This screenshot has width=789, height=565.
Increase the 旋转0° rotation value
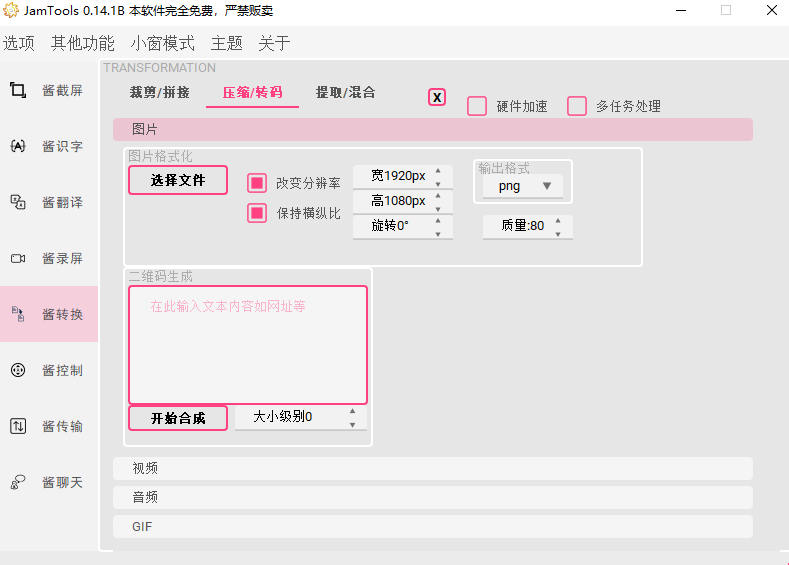438,221
